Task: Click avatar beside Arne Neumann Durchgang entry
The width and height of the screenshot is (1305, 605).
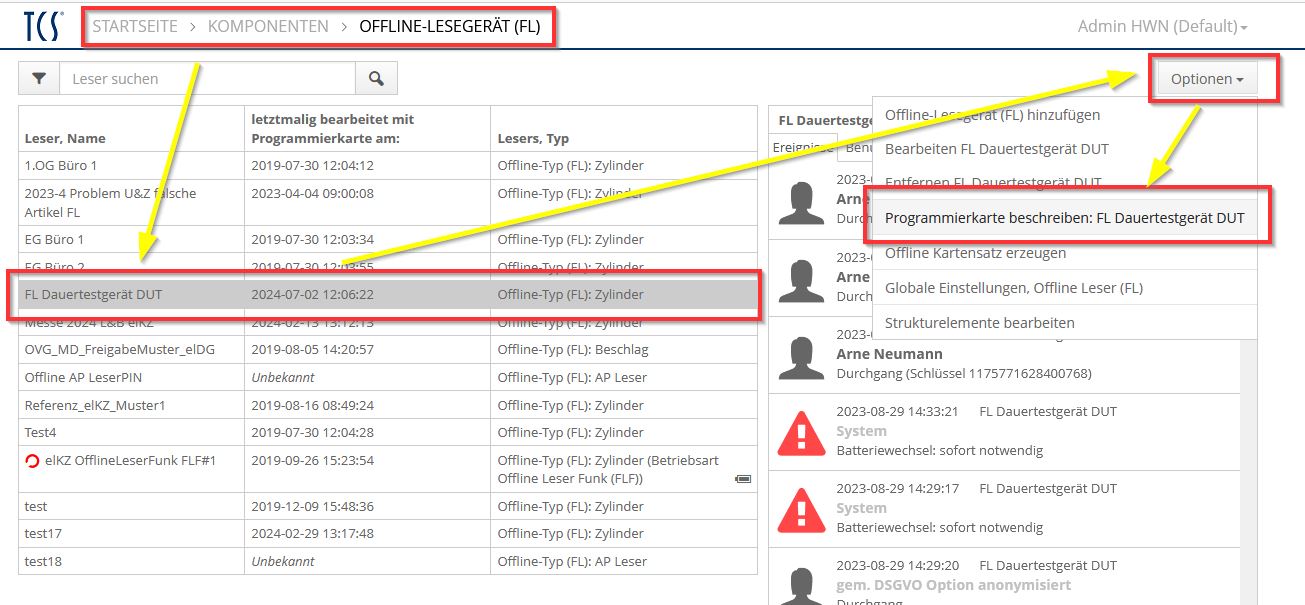Action: click(801, 355)
